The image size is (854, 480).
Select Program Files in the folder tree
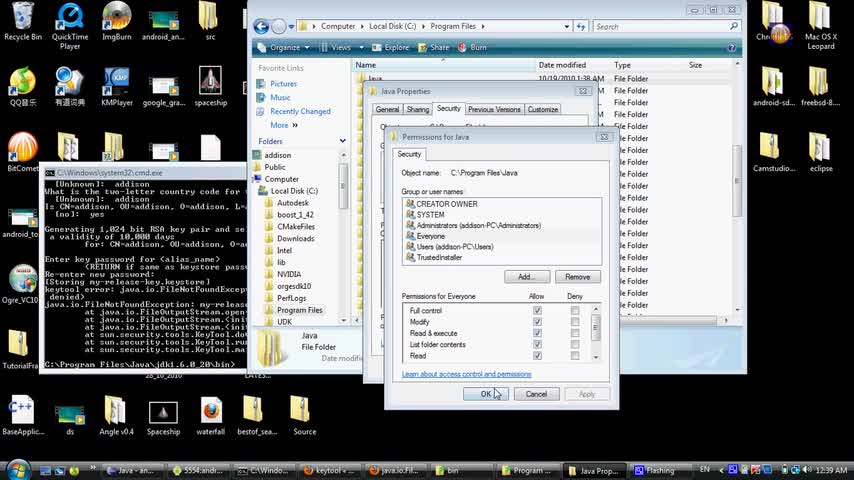coord(300,310)
